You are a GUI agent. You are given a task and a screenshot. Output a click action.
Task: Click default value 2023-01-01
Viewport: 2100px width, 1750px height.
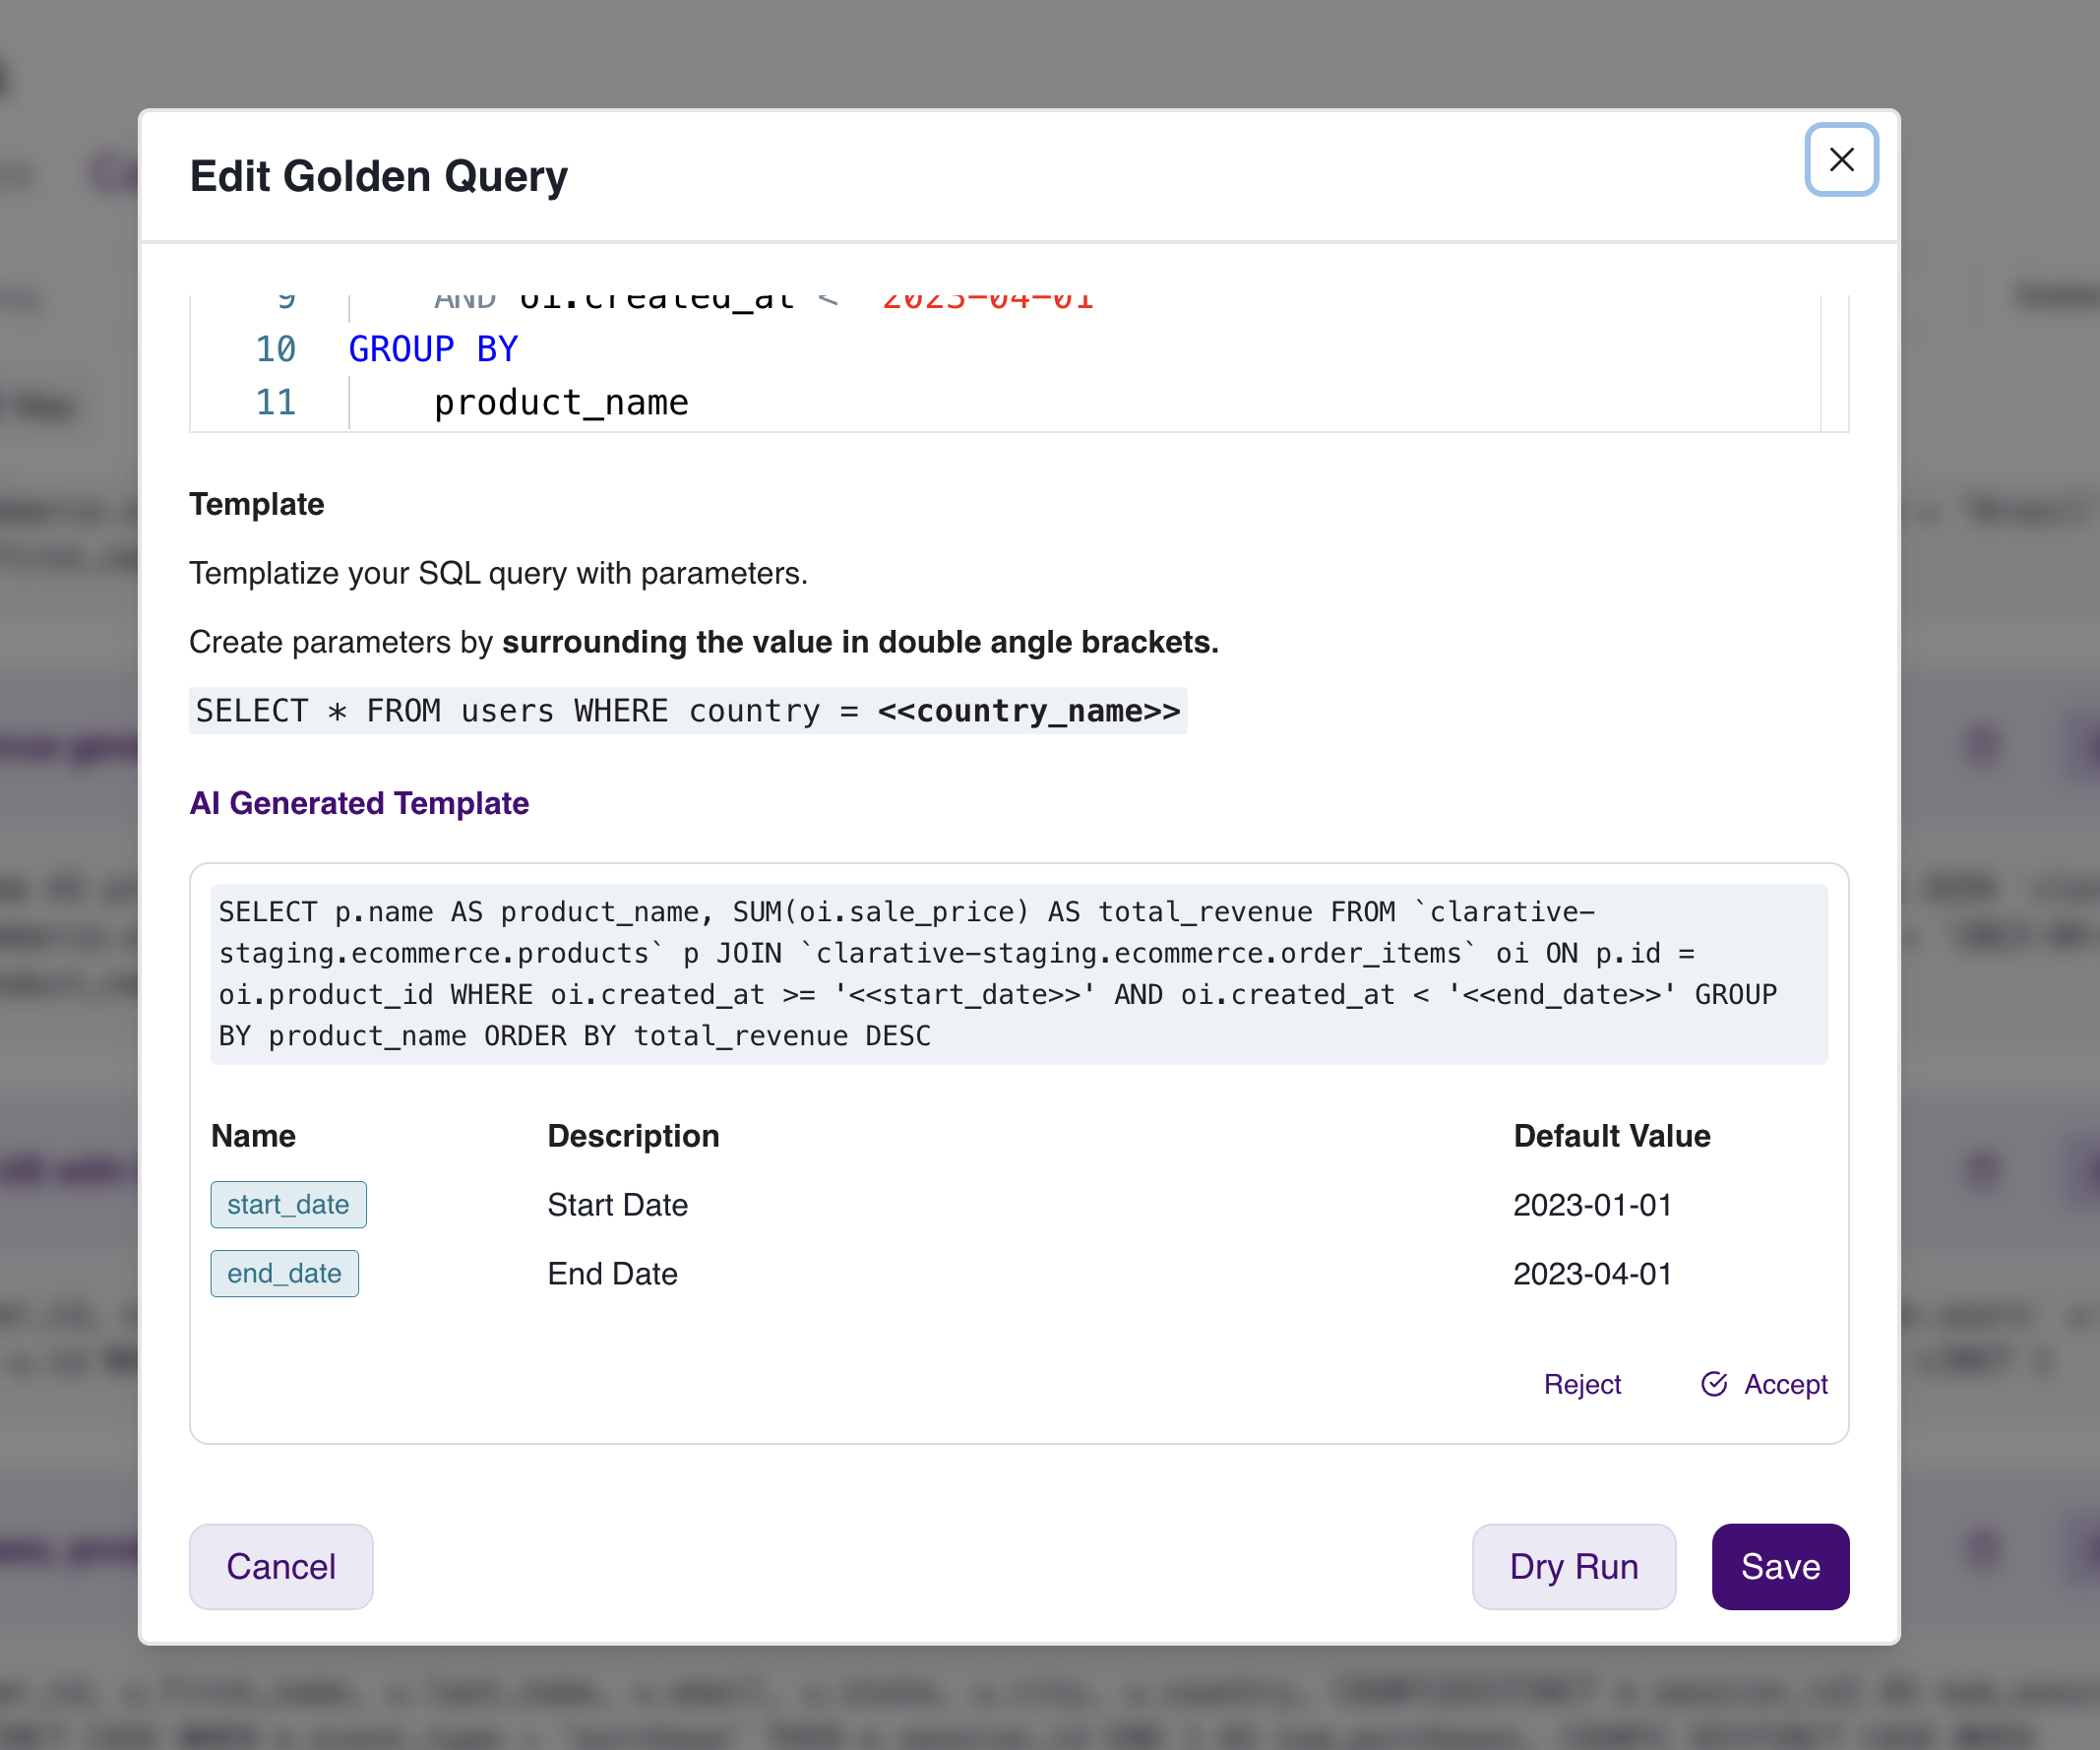tap(1592, 1205)
